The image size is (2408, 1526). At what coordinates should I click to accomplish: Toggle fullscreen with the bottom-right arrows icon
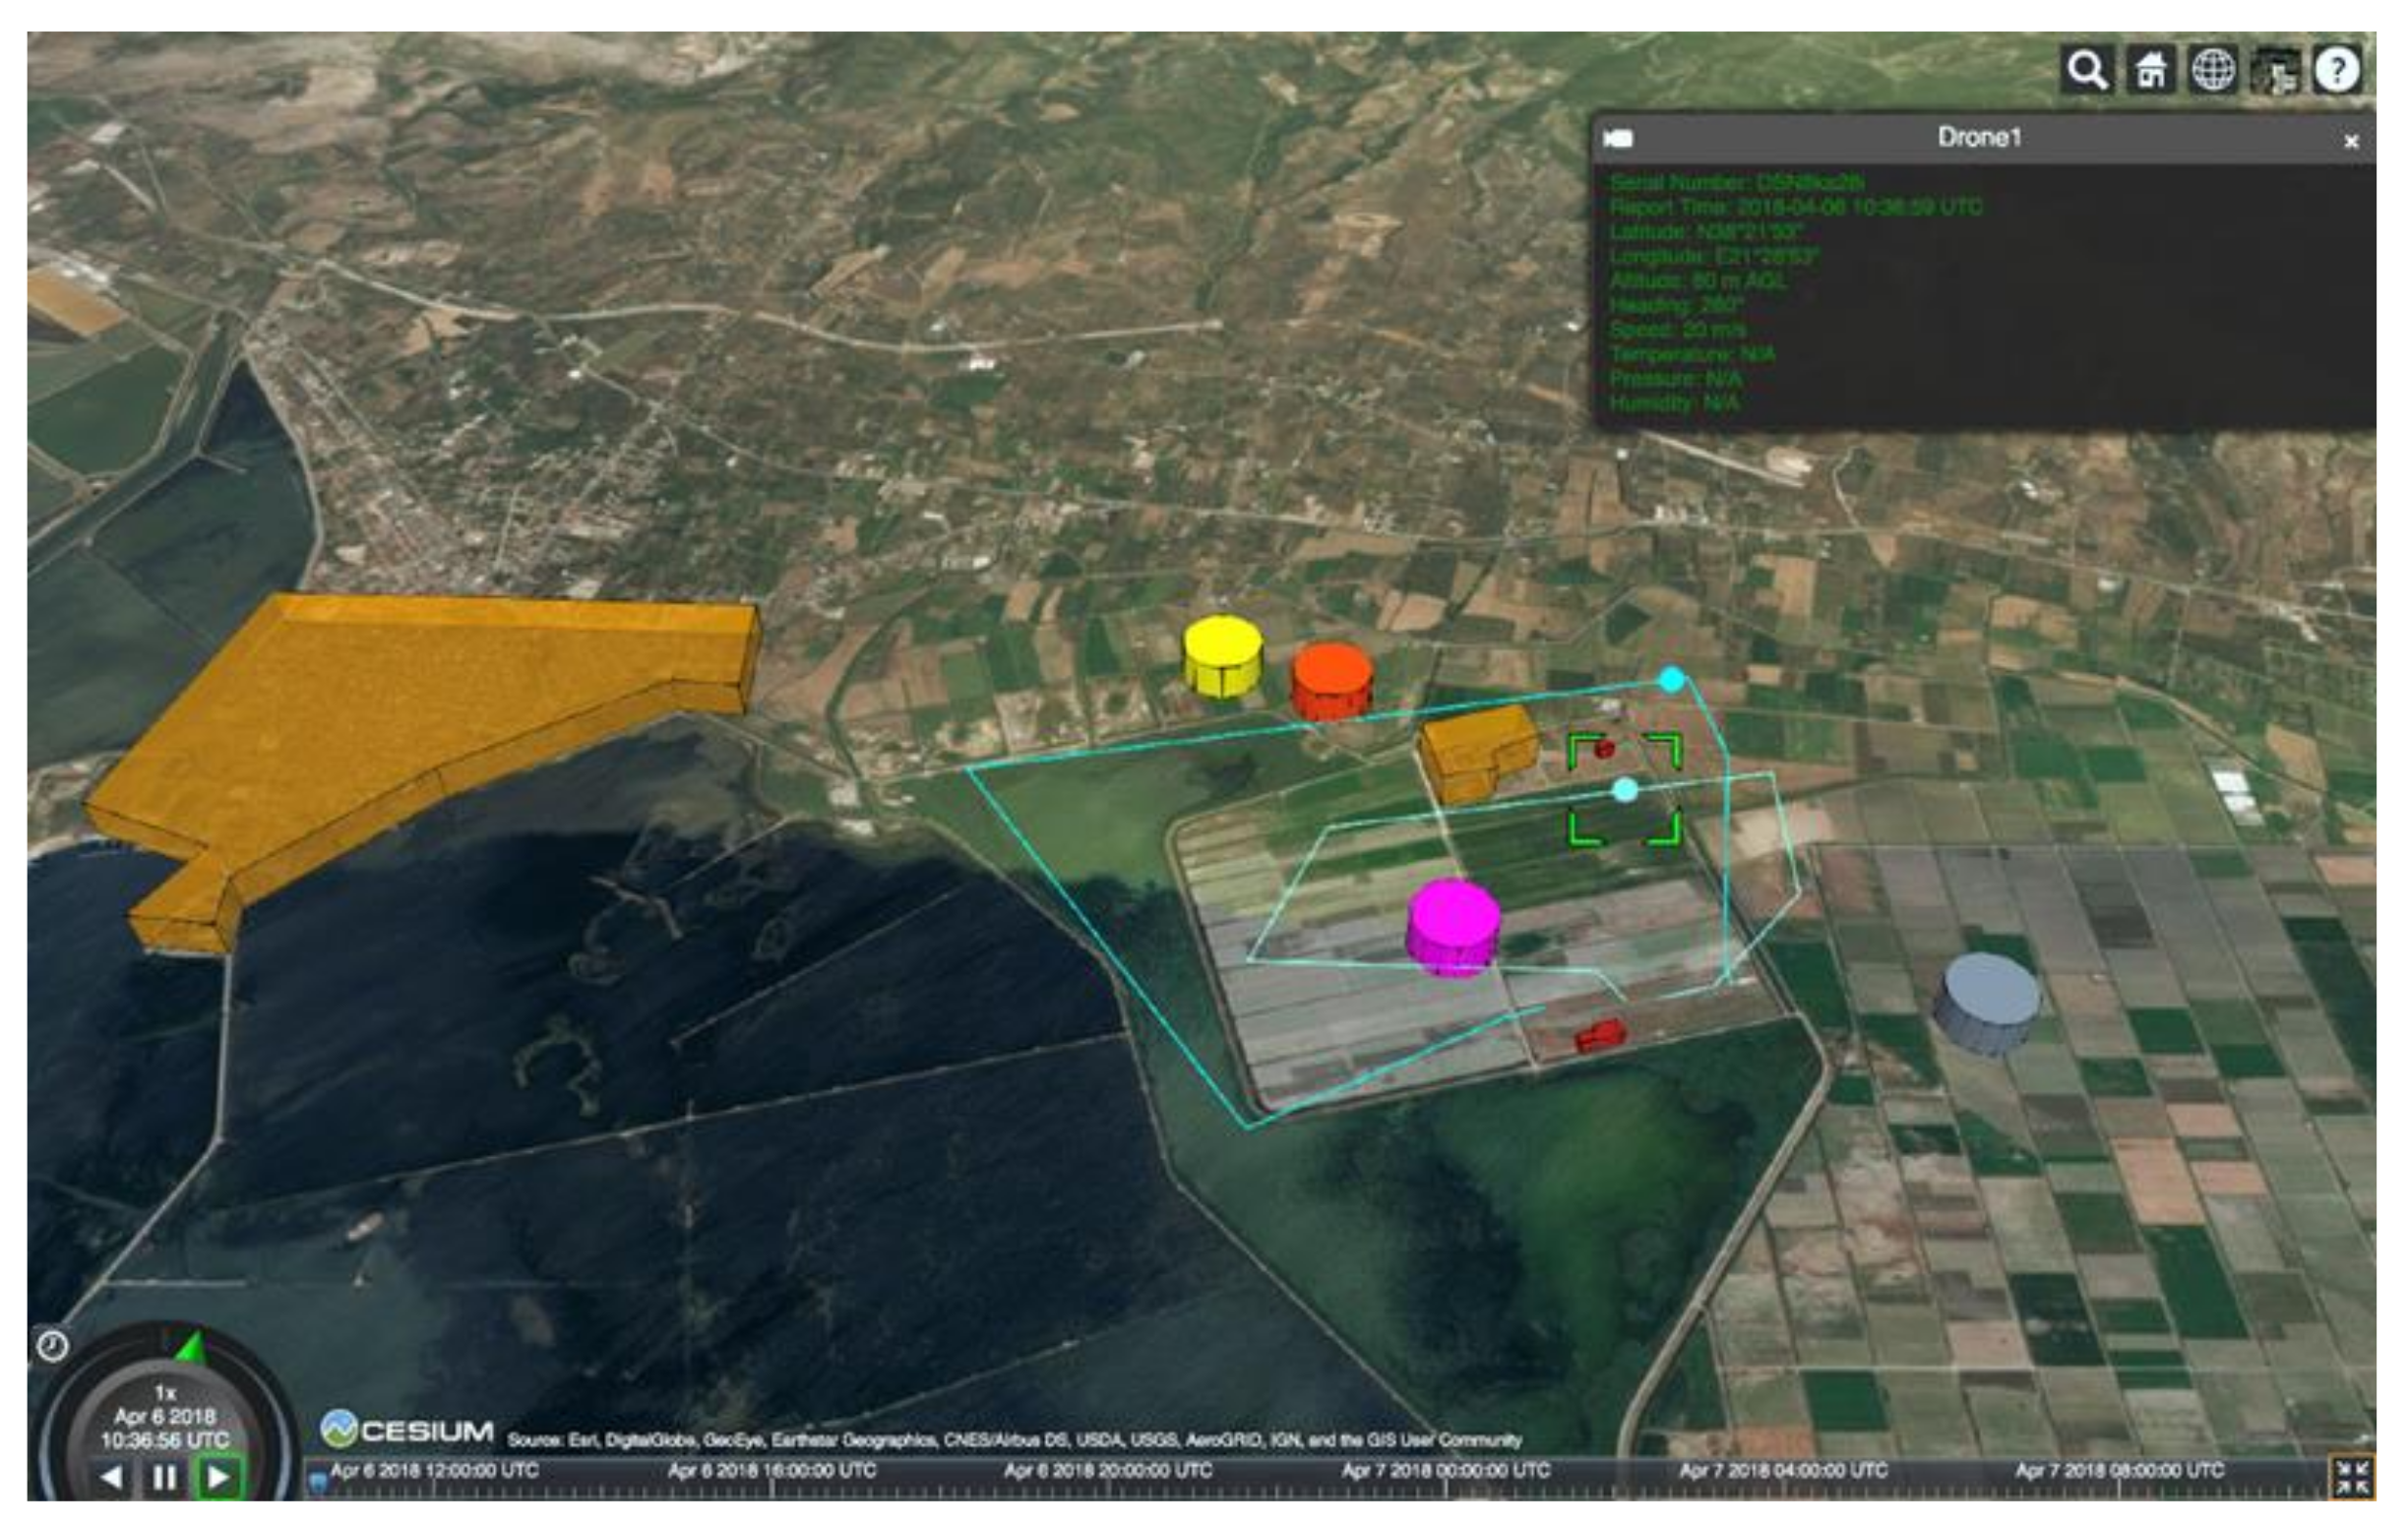coord(2352,1476)
